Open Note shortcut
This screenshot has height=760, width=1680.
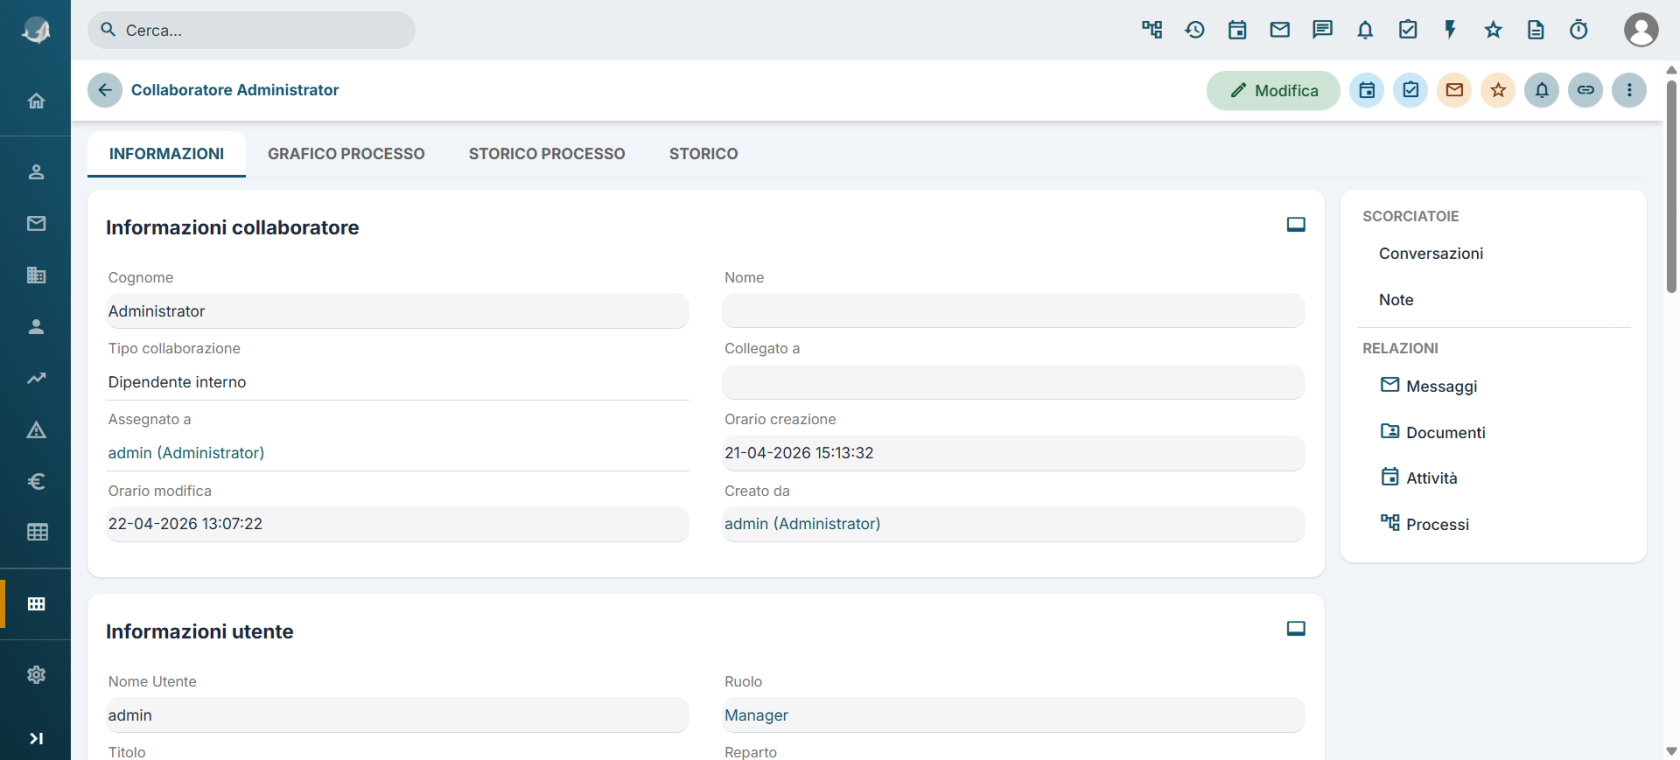tap(1396, 300)
